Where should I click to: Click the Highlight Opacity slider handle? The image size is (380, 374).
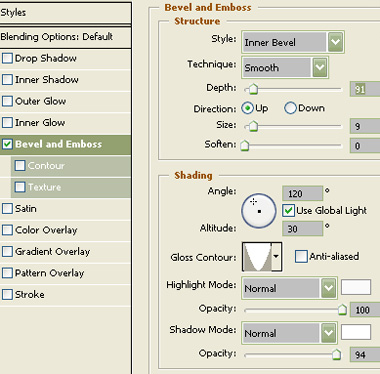coord(342,309)
